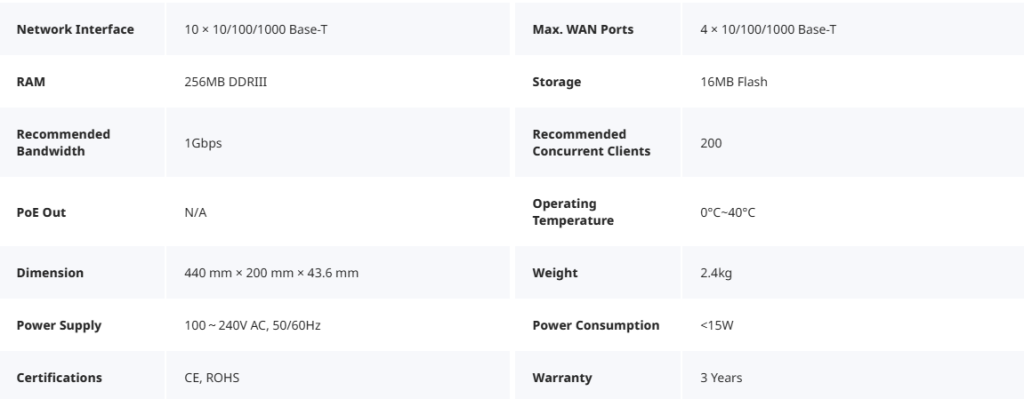The height and width of the screenshot is (399, 1024).
Task: Select the Power Supply 100~240V AC value
Action: pyautogui.click(x=252, y=325)
